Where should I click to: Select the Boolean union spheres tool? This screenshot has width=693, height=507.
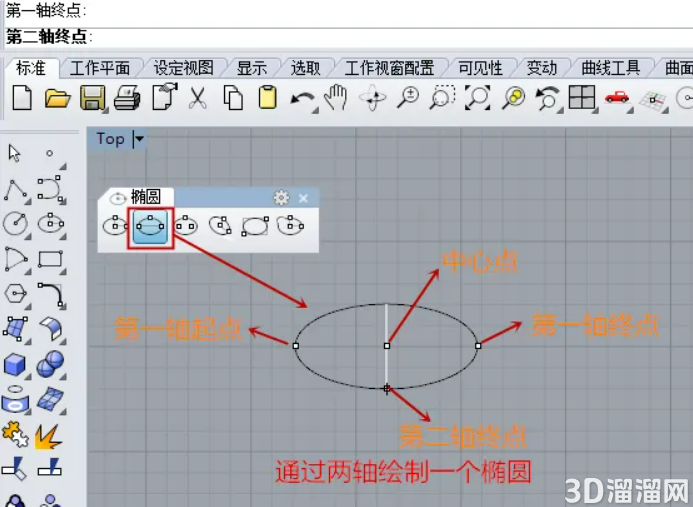click(x=50, y=364)
